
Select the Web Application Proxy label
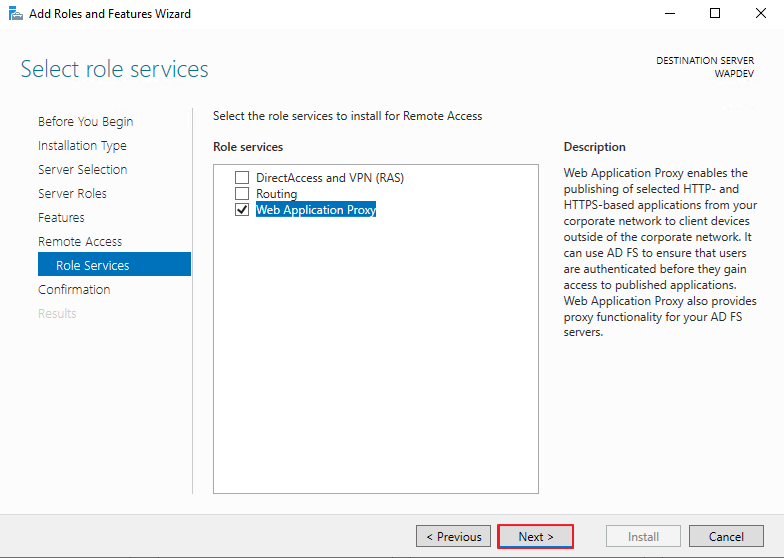click(x=316, y=210)
